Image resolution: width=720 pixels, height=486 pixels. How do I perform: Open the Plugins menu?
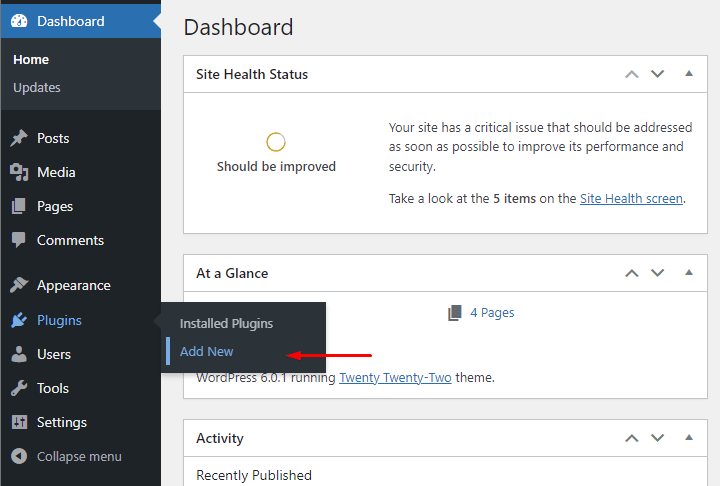(x=81, y=320)
